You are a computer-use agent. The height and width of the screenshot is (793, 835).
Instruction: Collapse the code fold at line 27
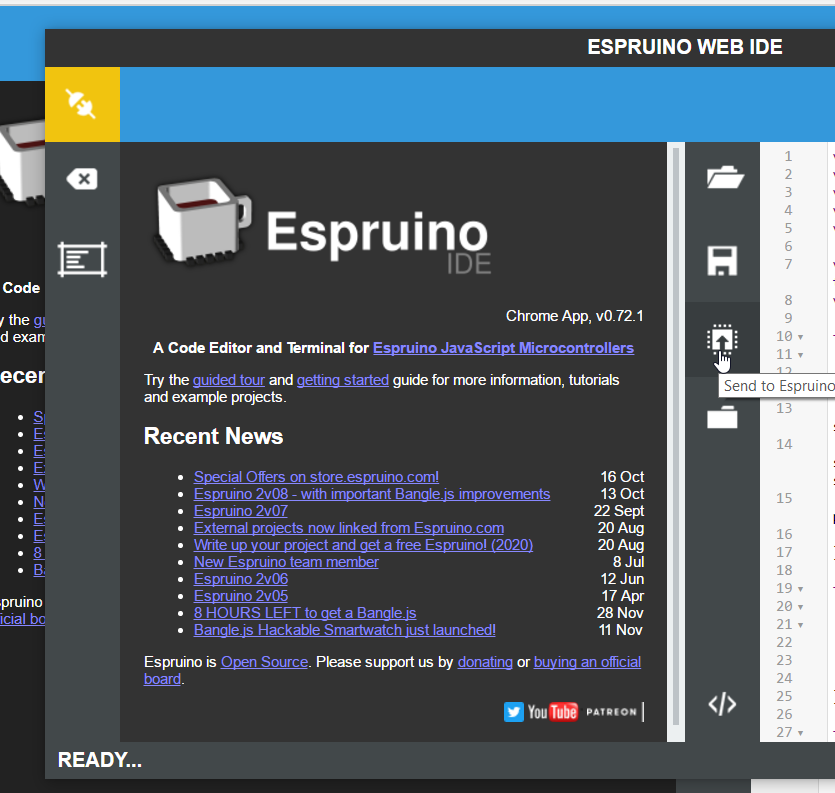pos(800,733)
